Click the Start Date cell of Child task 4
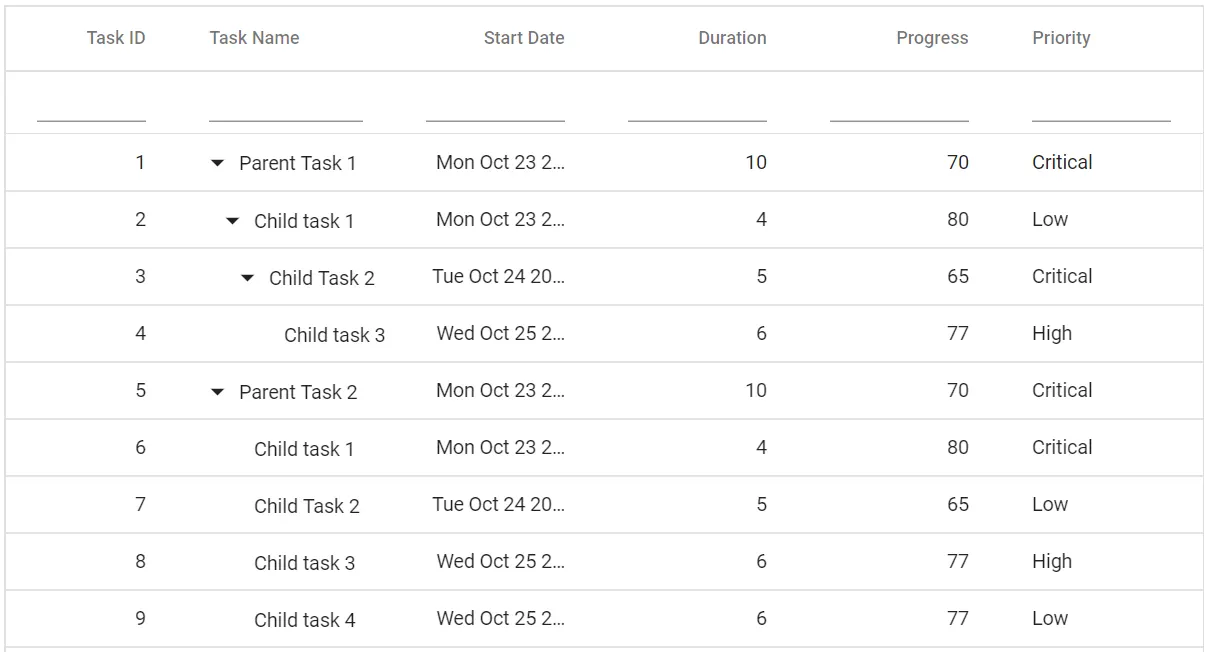 [502, 618]
